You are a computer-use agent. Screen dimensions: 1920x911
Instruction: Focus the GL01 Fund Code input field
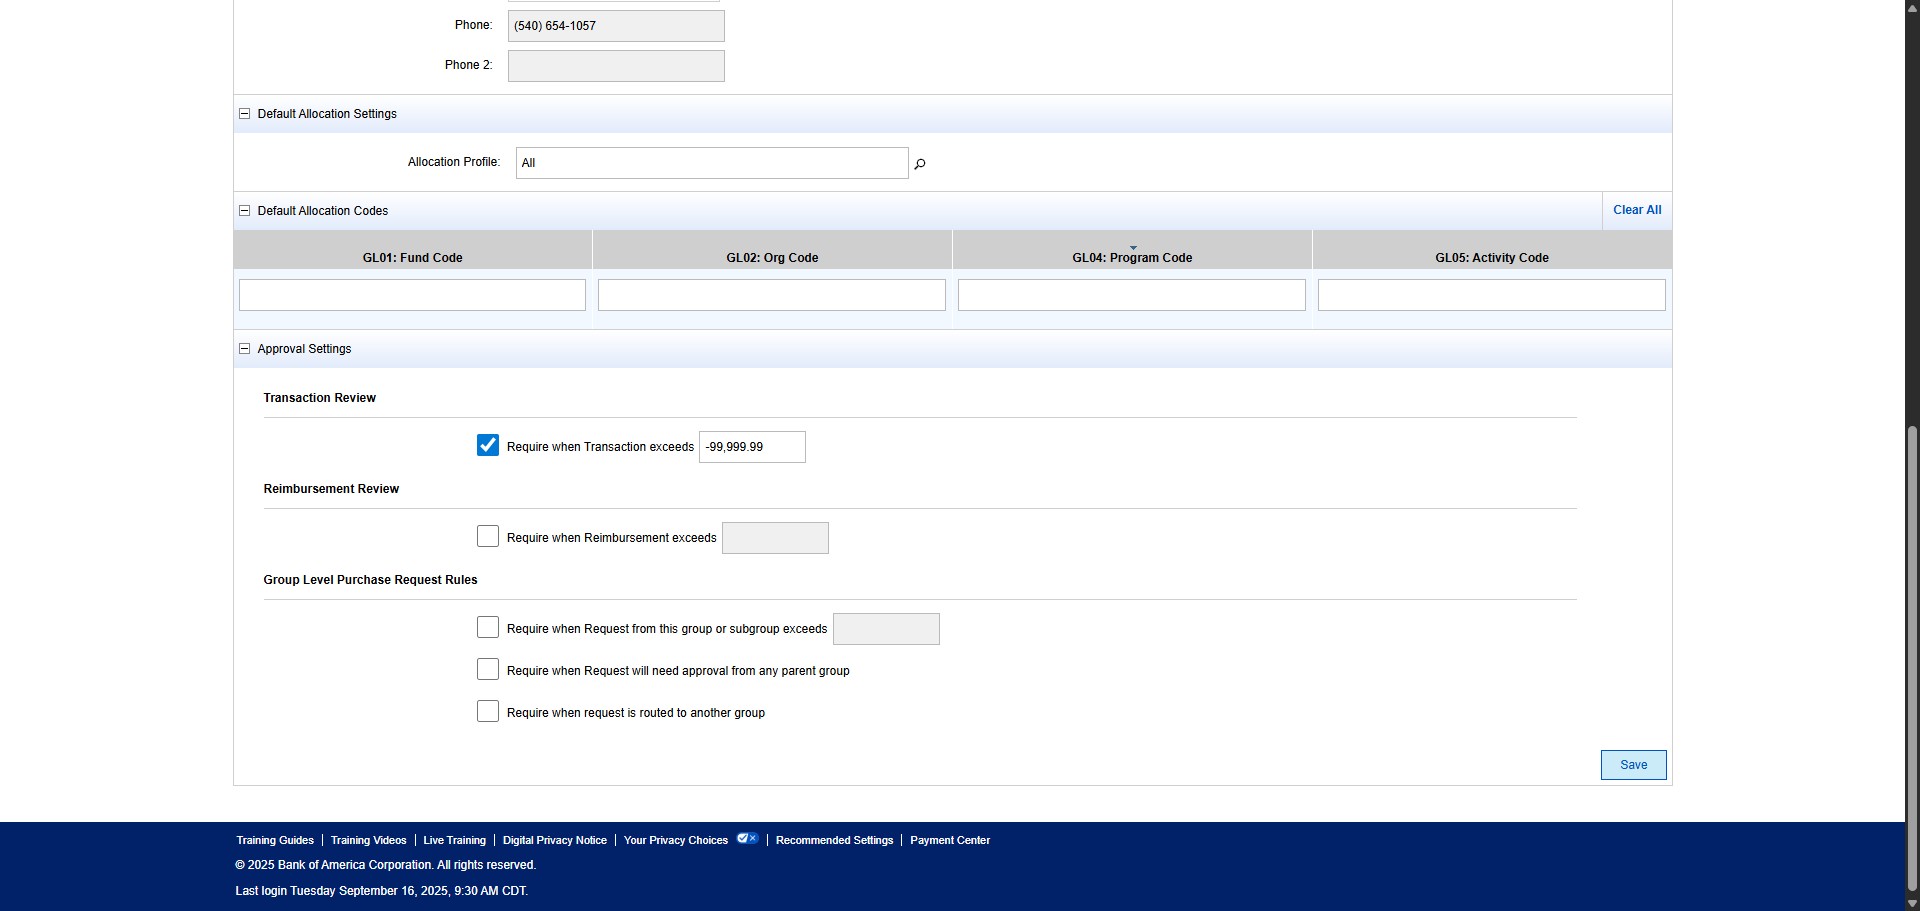click(412, 295)
